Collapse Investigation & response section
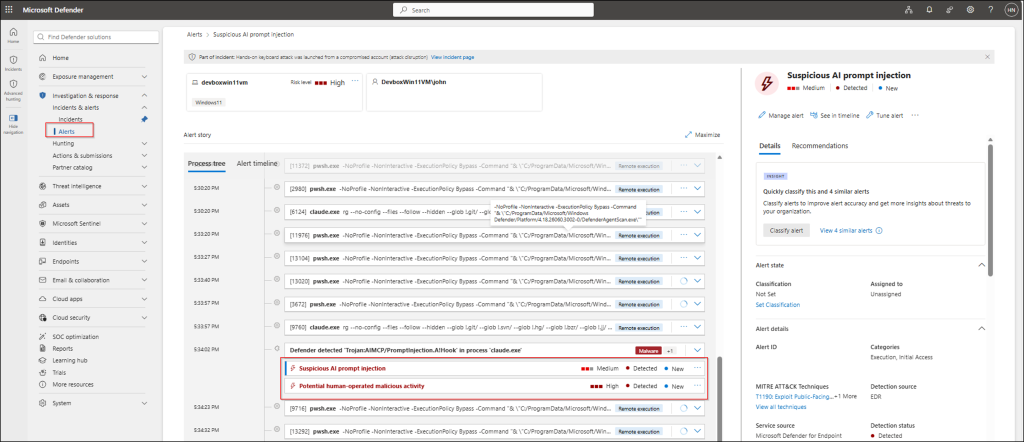This screenshot has height=442, width=1024. point(144,95)
